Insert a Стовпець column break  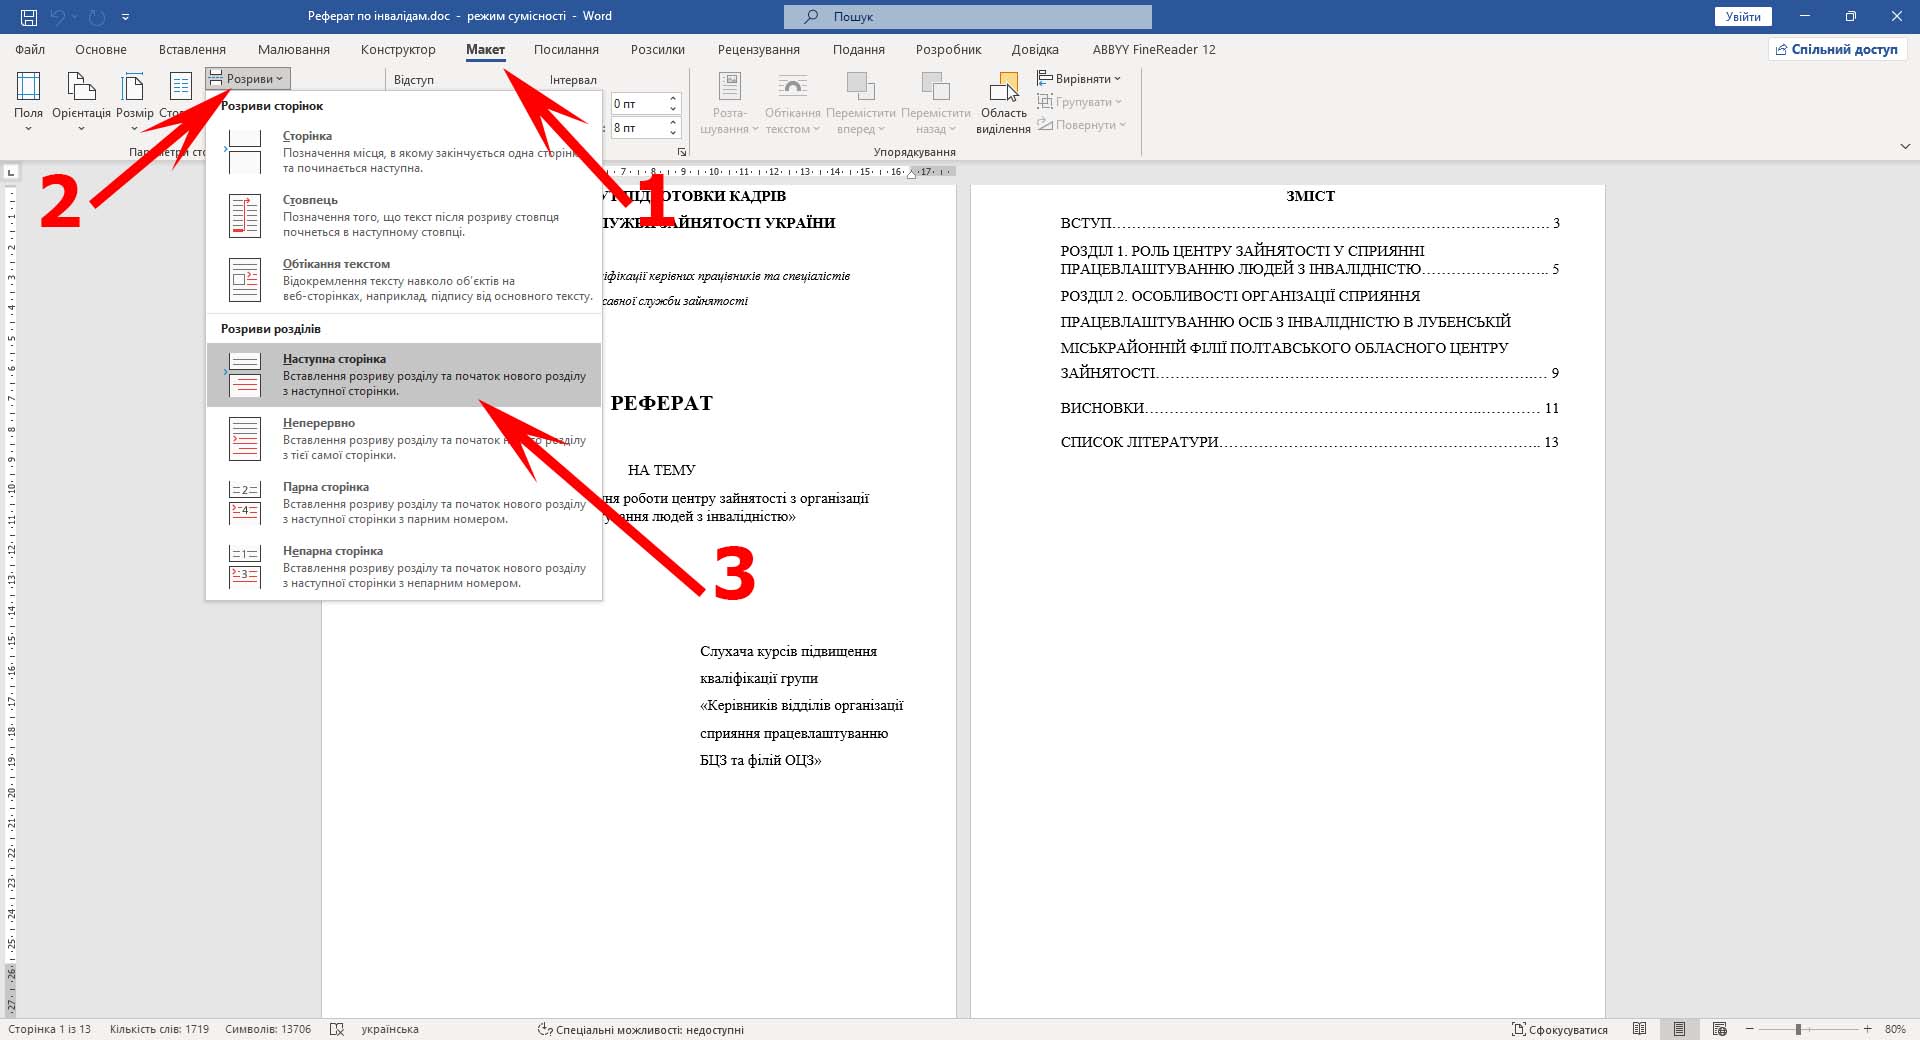tap(404, 216)
